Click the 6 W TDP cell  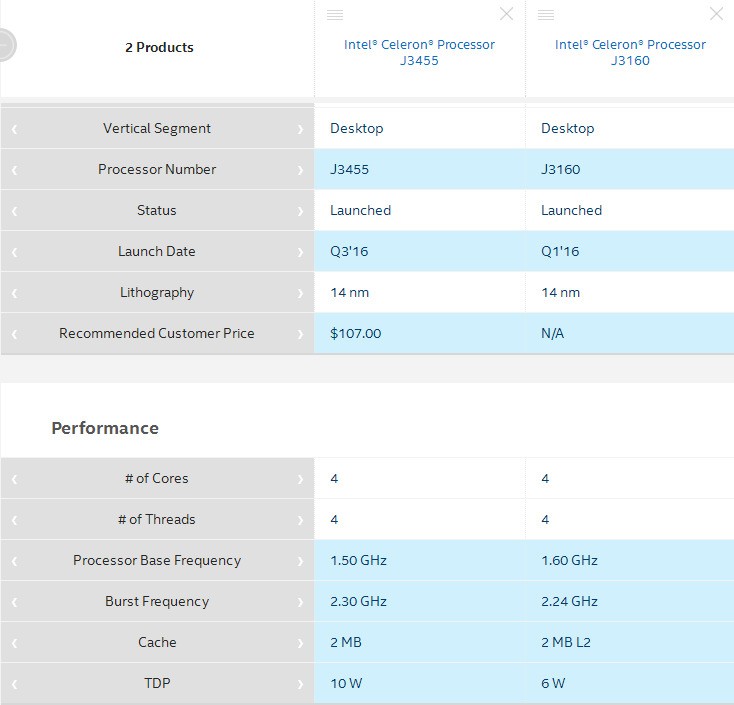coord(630,683)
